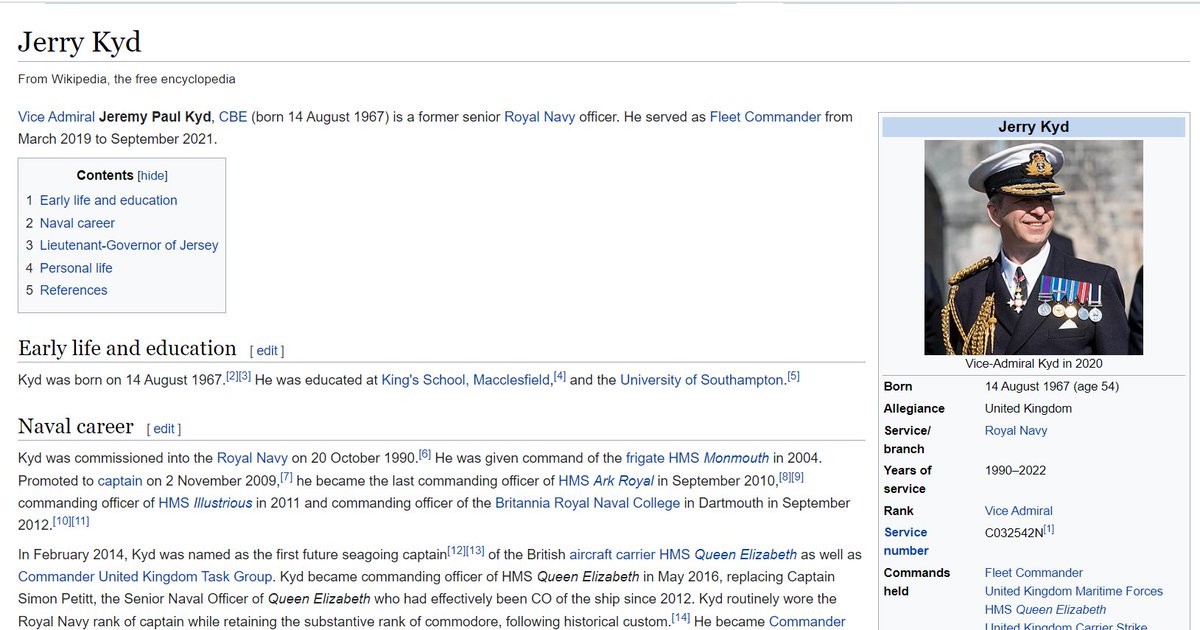Screen dimensions: 1200x630
Task: Open the Vice Admiral link in intro
Action: 56,117
